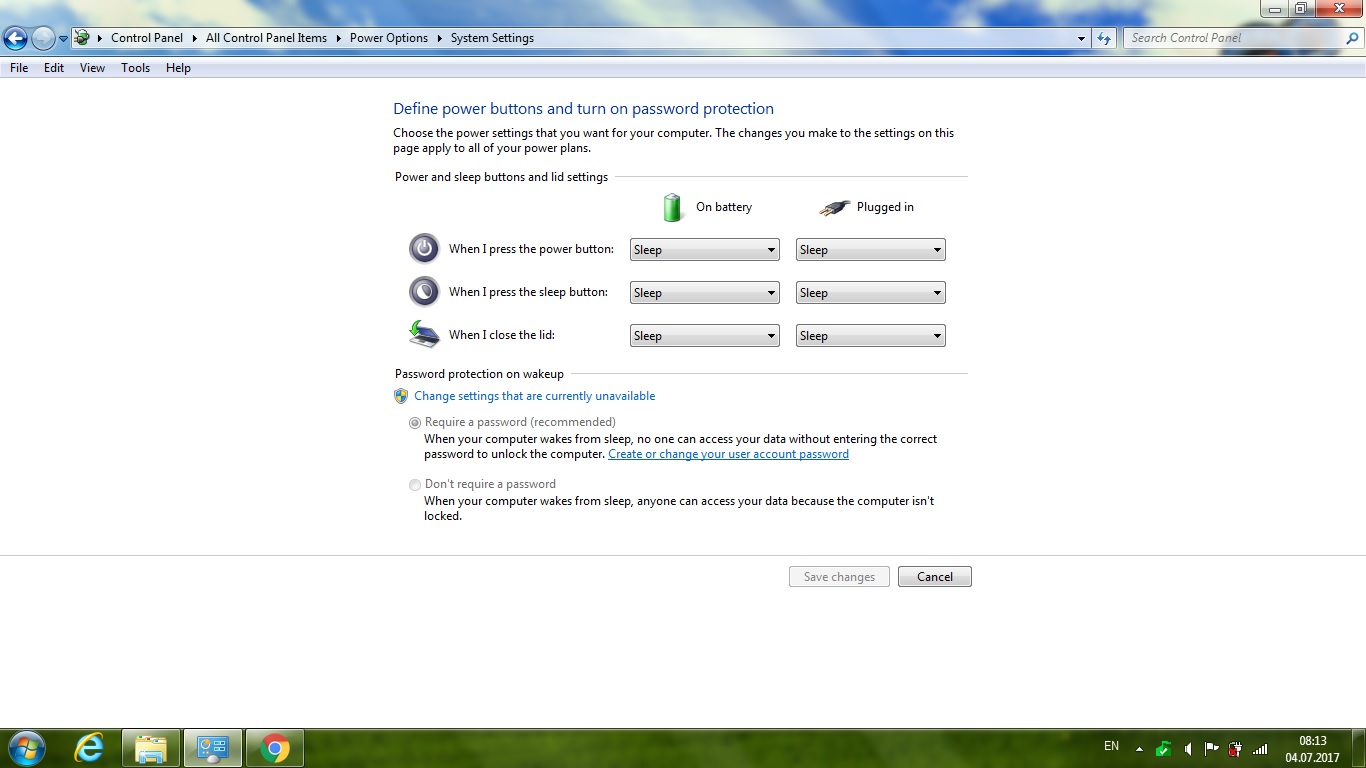Go to Power Options breadcrumb

(x=389, y=38)
